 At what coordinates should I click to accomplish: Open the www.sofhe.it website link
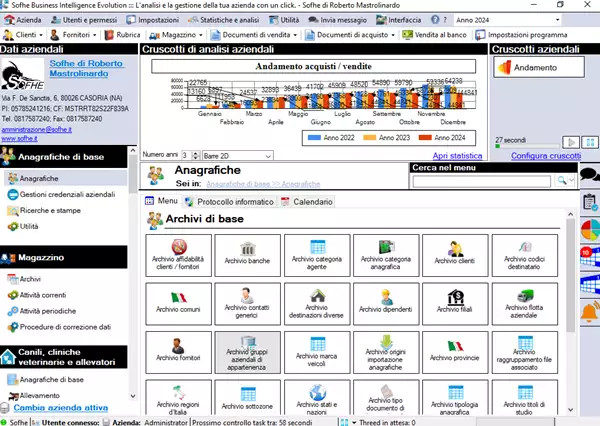click(x=20, y=139)
